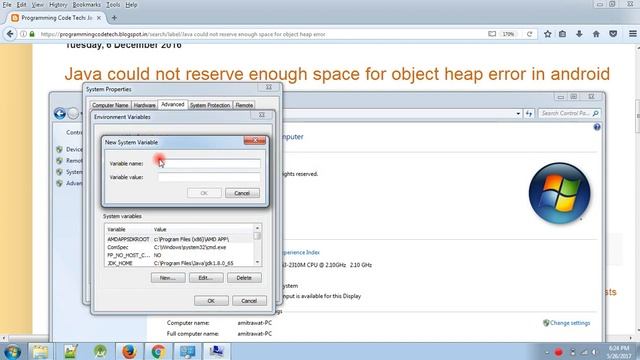This screenshot has width=640, height=360.
Task: Open Pocket shield icon in toolbar
Action: pyautogui.click(x=613, y=34)
